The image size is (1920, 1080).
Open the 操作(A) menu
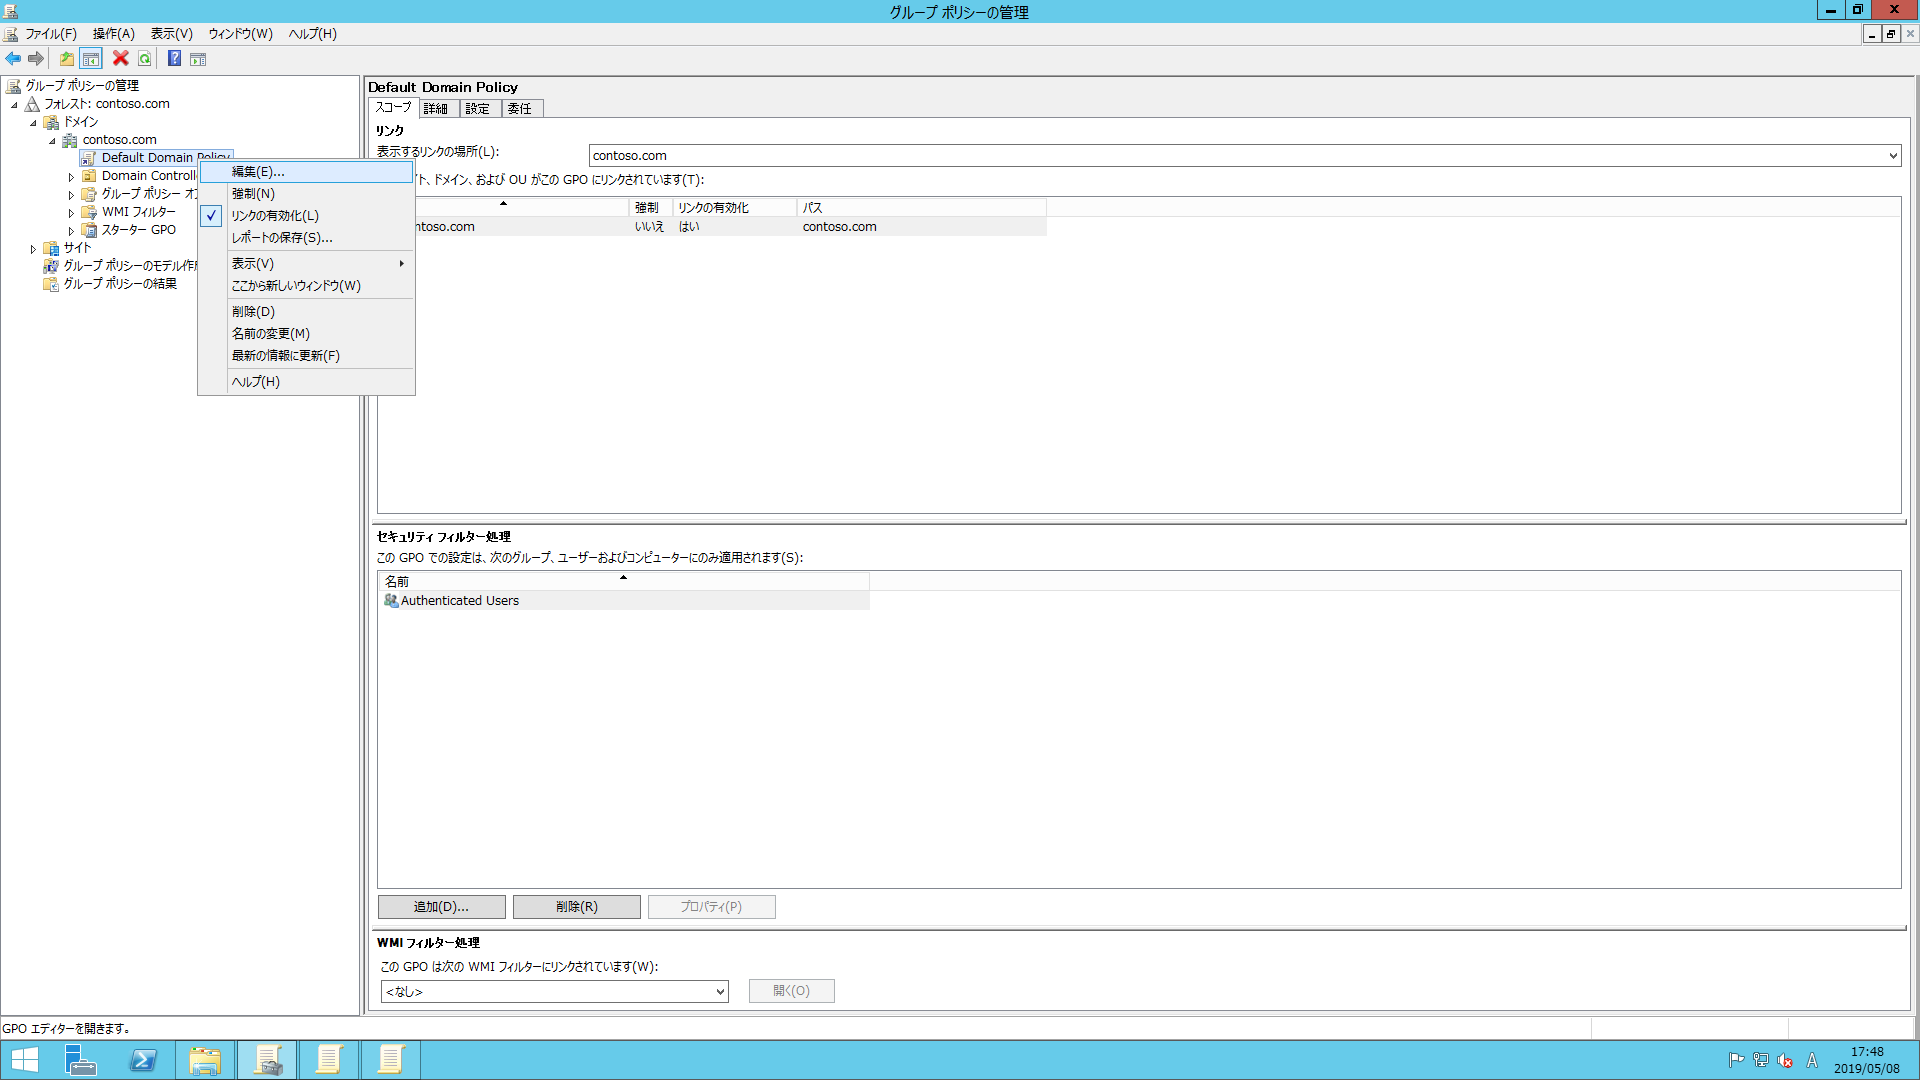click(x=113, y=34)
